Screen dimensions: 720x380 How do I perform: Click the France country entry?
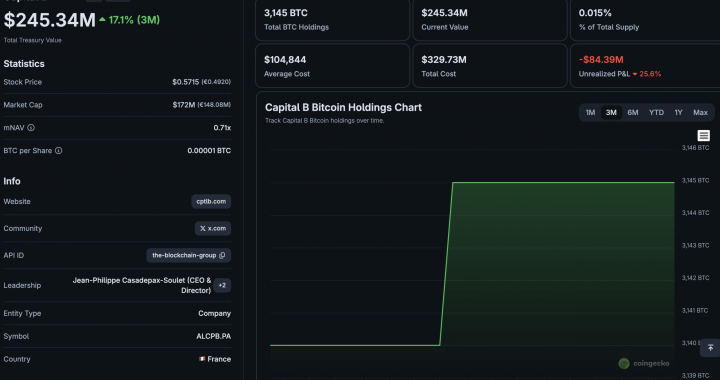click(x=215, y=359)
